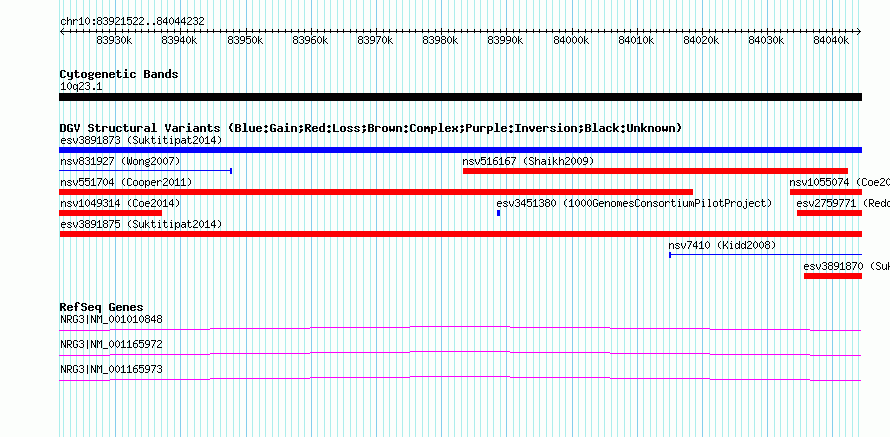Open esv3891870 variant label

coord(846,266)
